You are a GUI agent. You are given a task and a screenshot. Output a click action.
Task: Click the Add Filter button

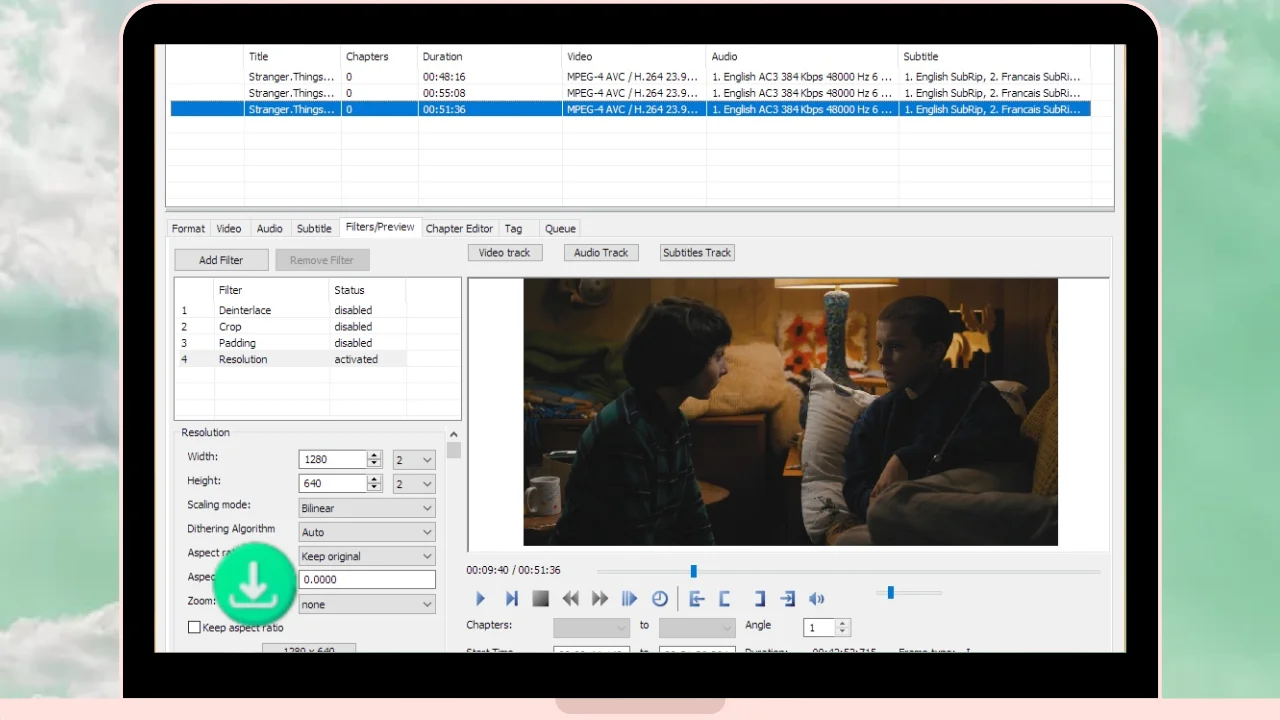point(221,260)
